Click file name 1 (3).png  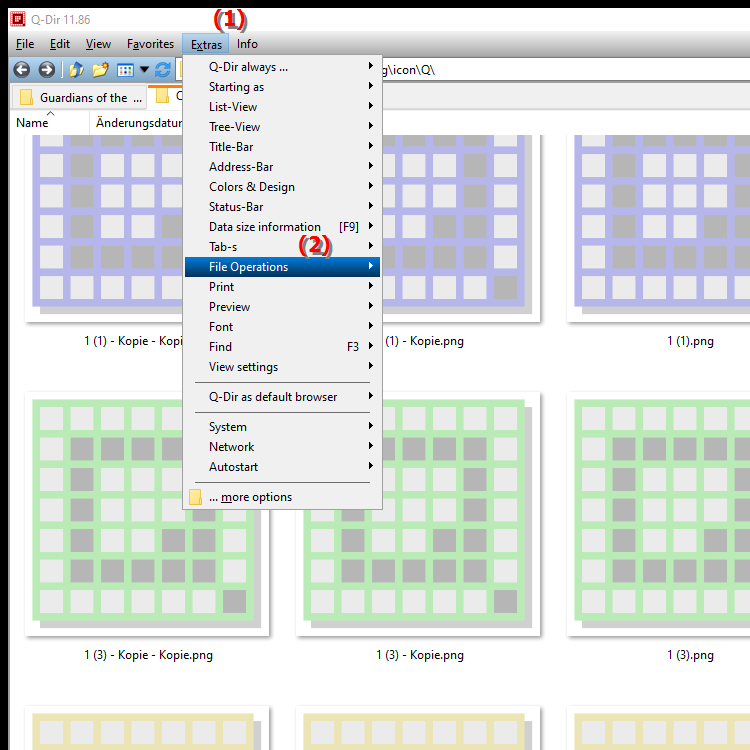pos(690,655)
